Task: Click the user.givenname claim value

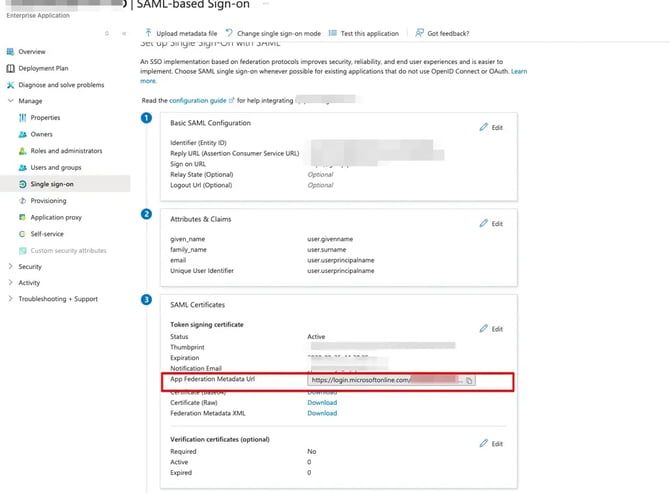Action: point(330,239)
